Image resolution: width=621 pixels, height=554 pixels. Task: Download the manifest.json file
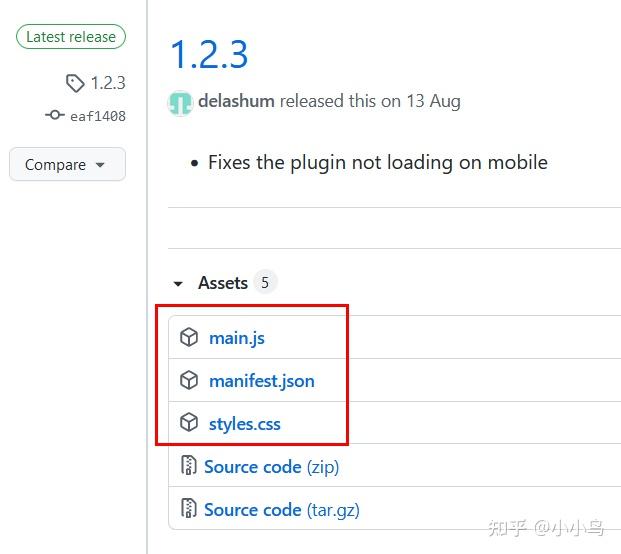[262, 381]
